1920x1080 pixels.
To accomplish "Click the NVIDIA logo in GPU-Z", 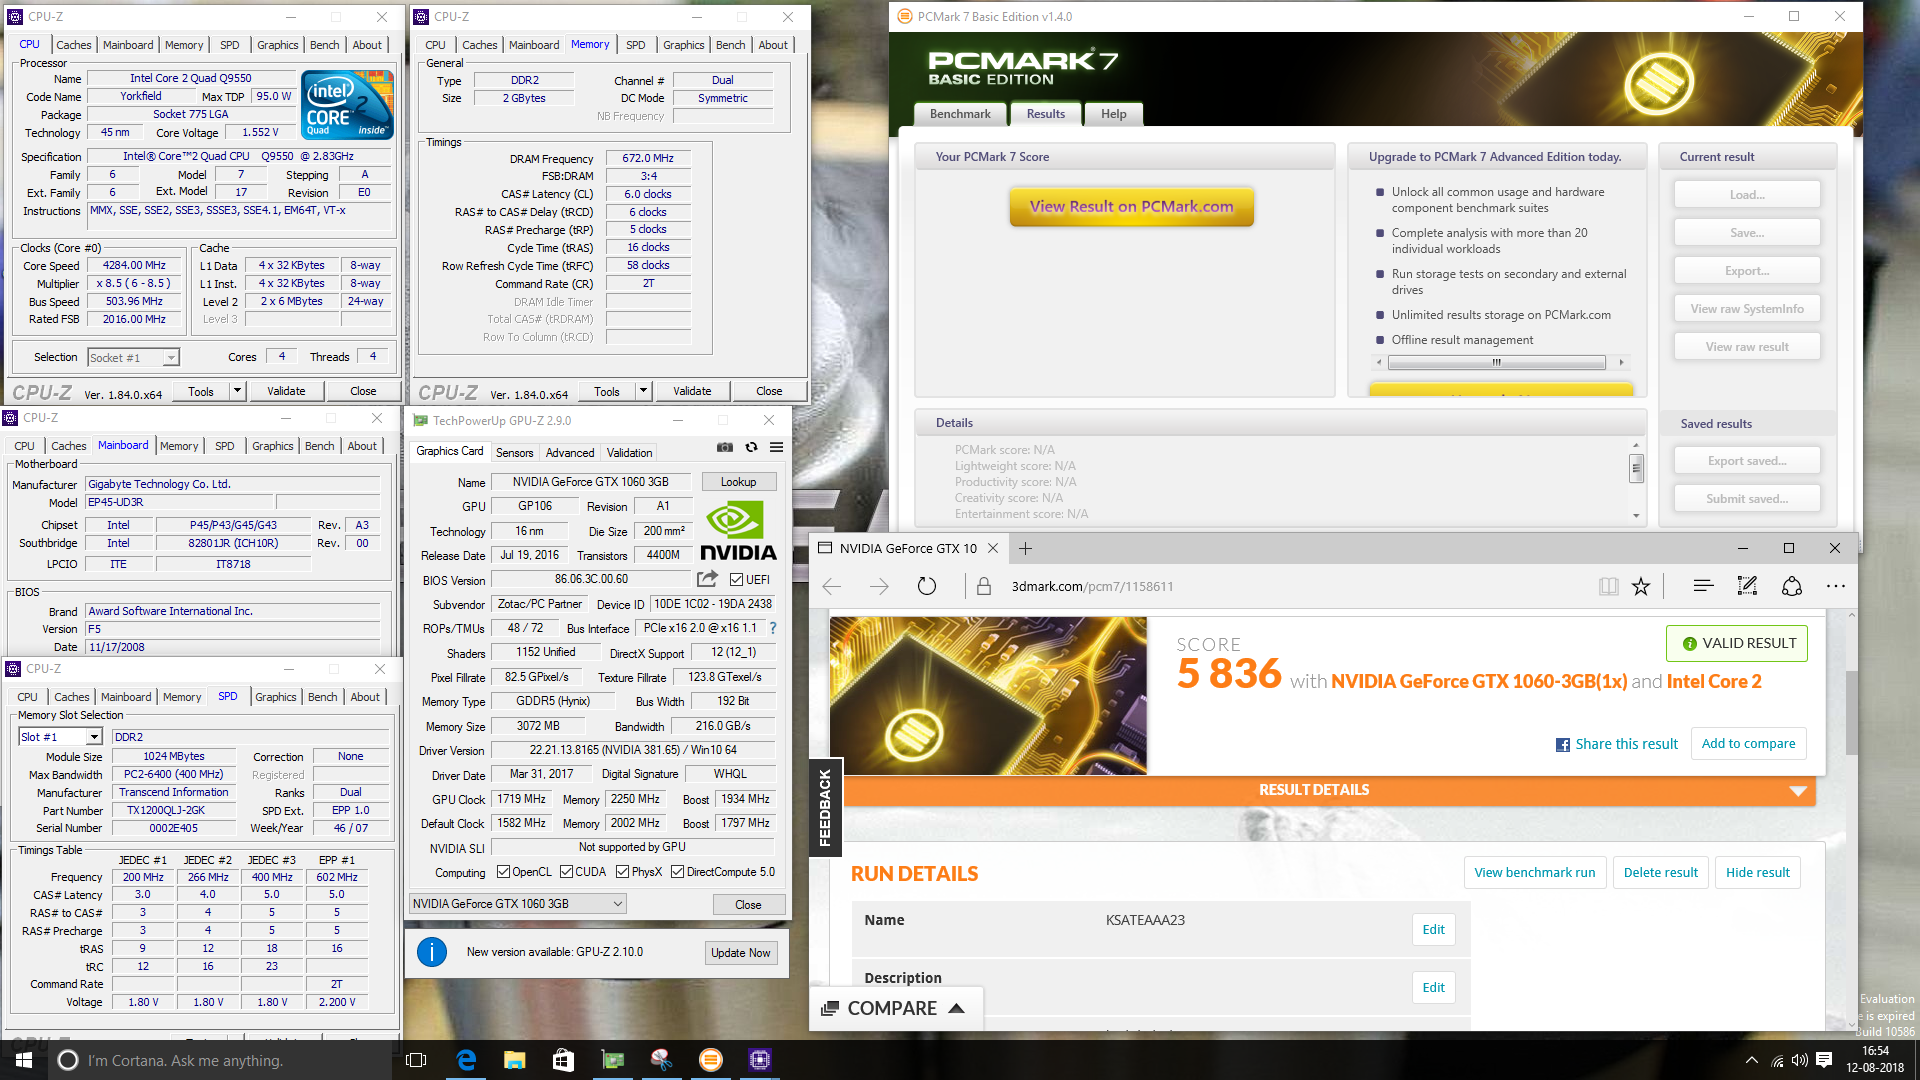I will [x=738, y=531].
